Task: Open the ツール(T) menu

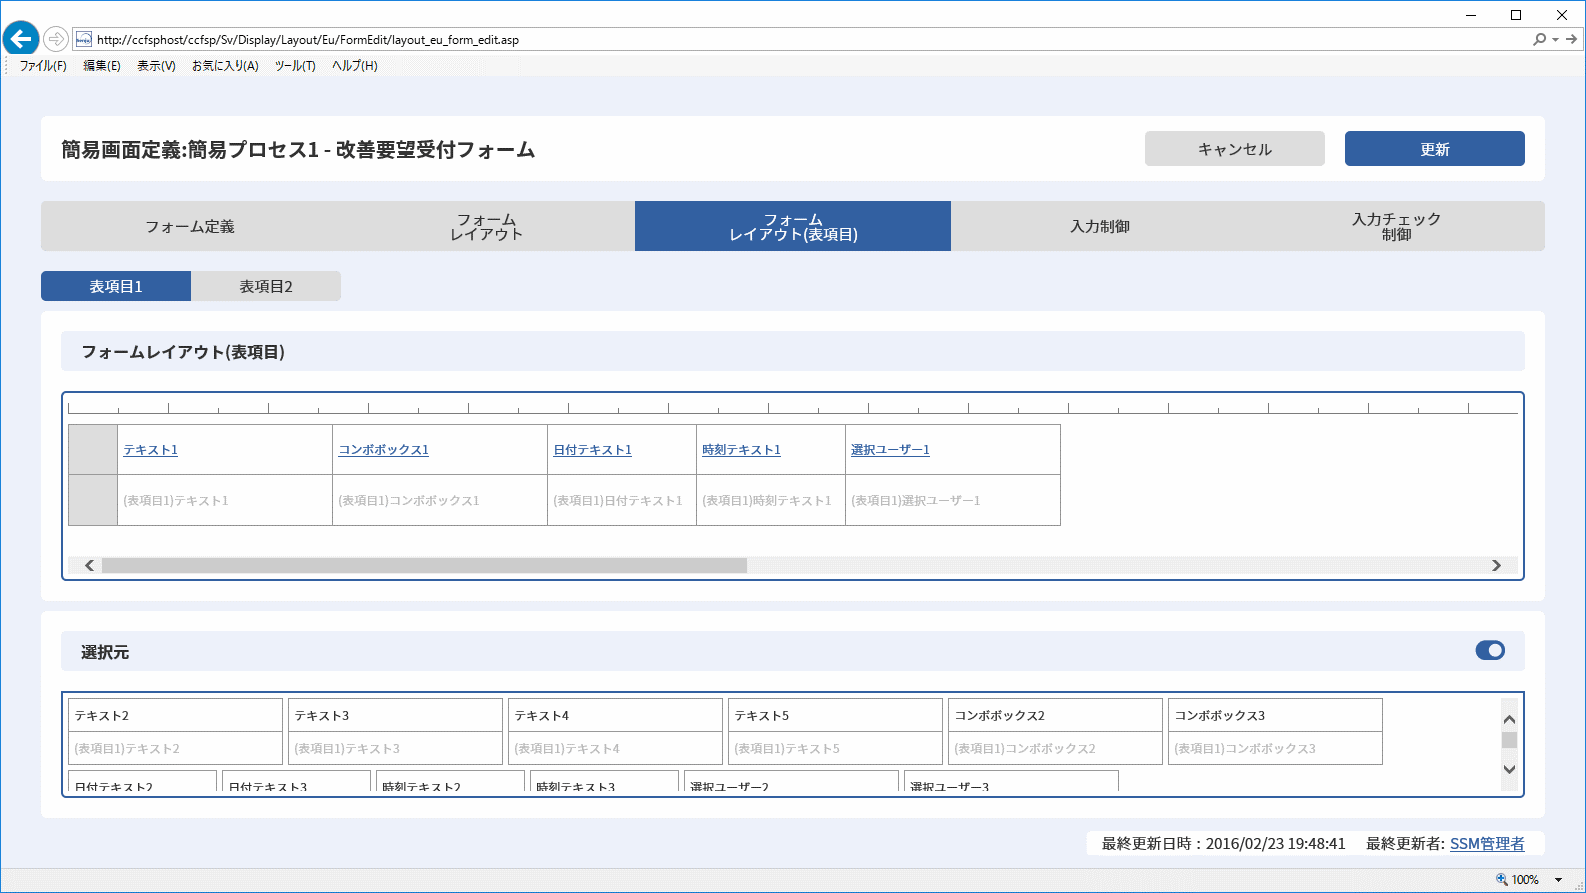Action: (295, 66)
